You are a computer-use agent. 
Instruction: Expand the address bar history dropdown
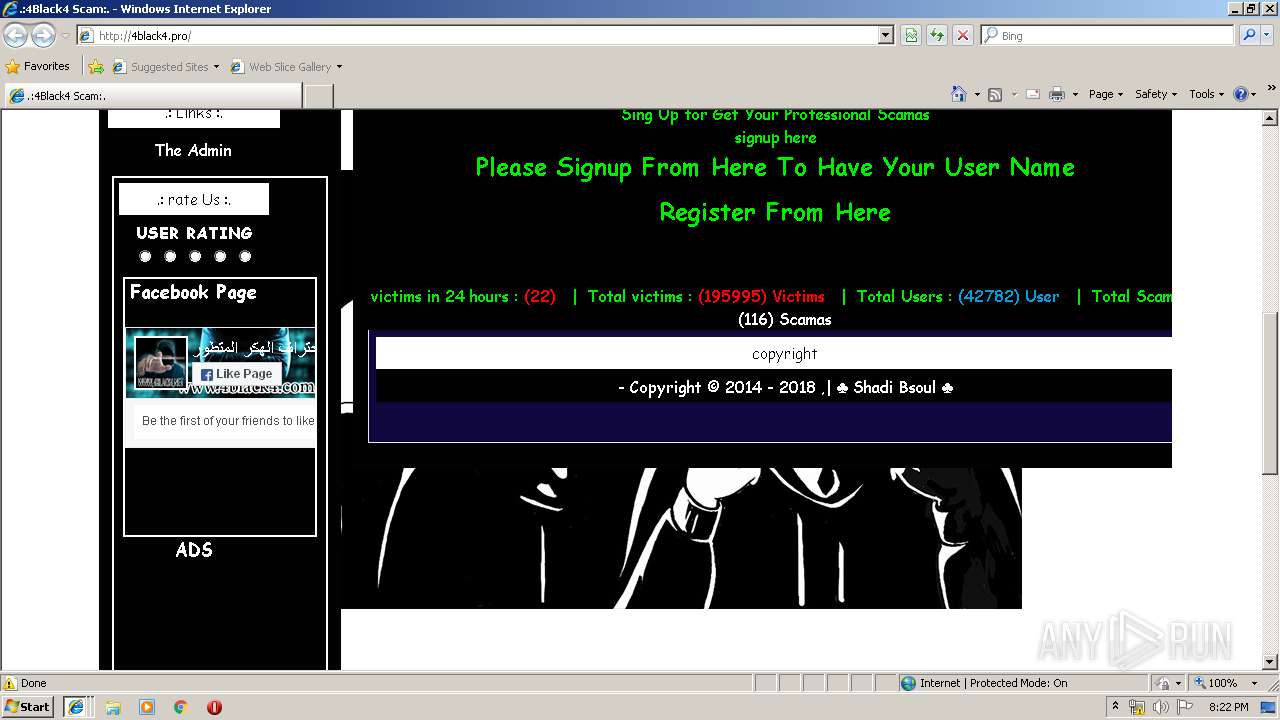(886, 35)
